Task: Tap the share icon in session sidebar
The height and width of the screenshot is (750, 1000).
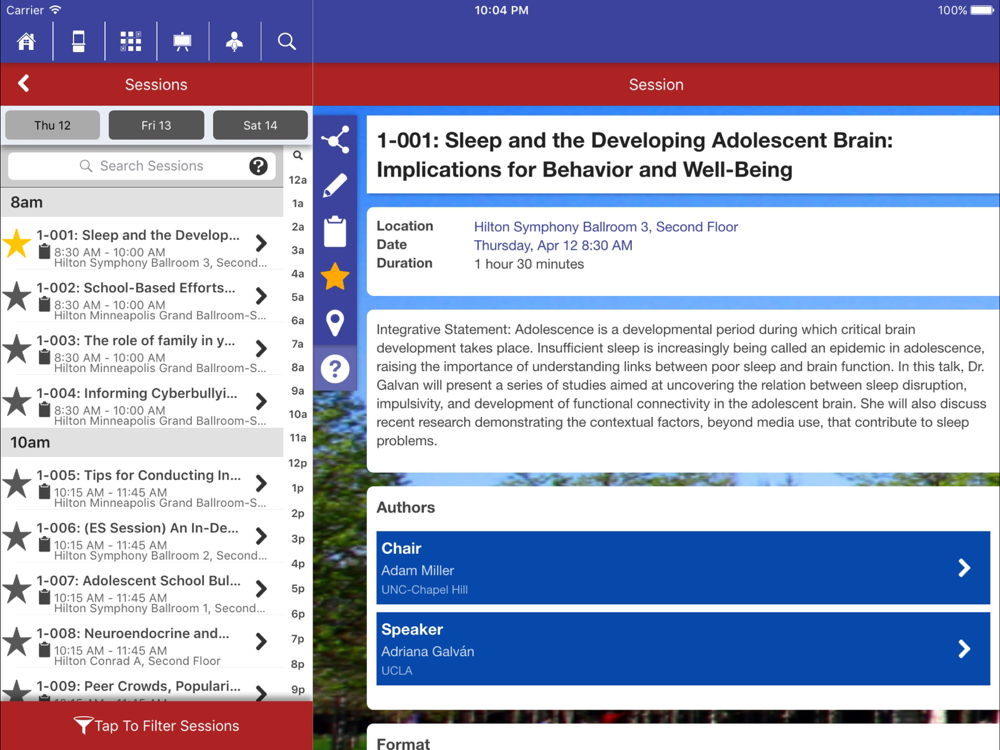Action: point(335,139)
